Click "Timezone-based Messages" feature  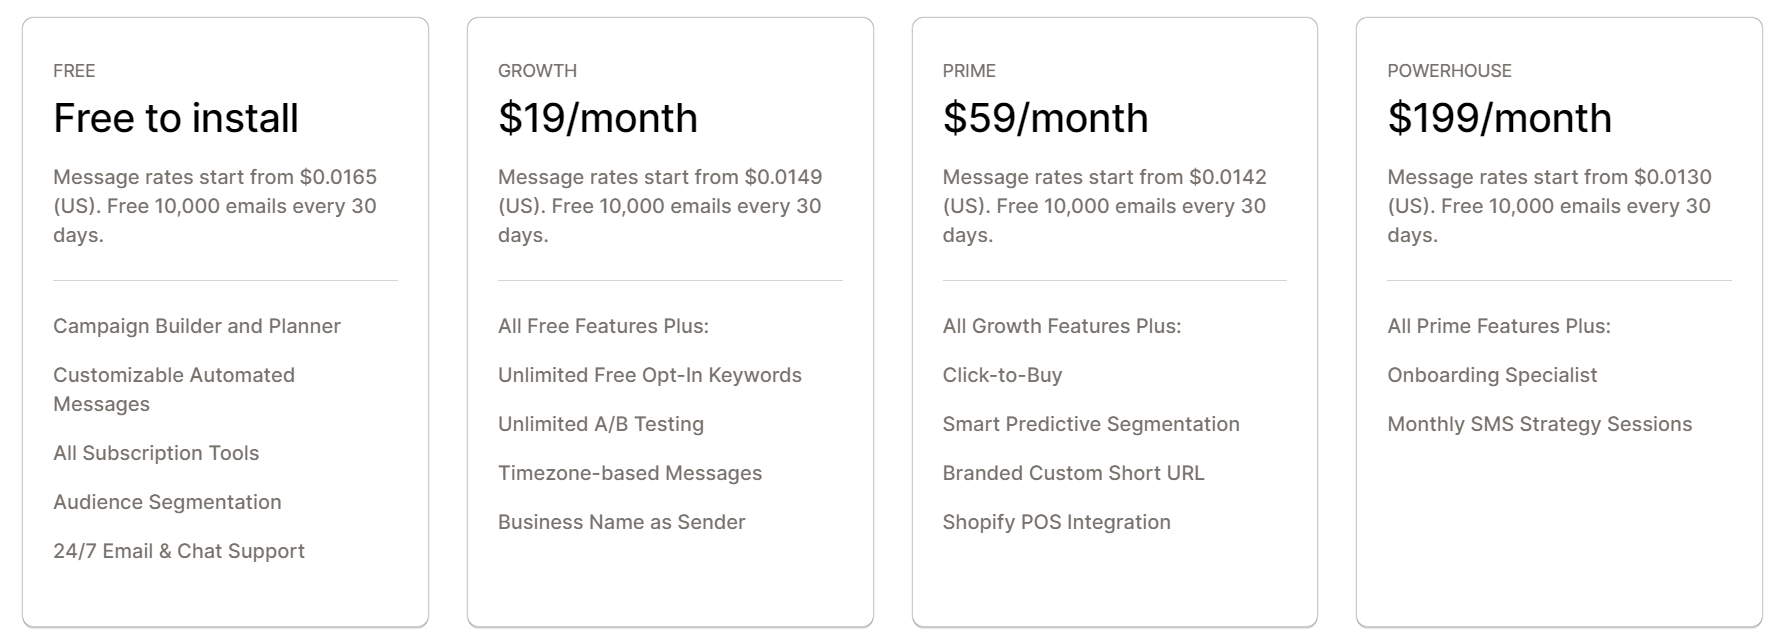coord(630,473)
